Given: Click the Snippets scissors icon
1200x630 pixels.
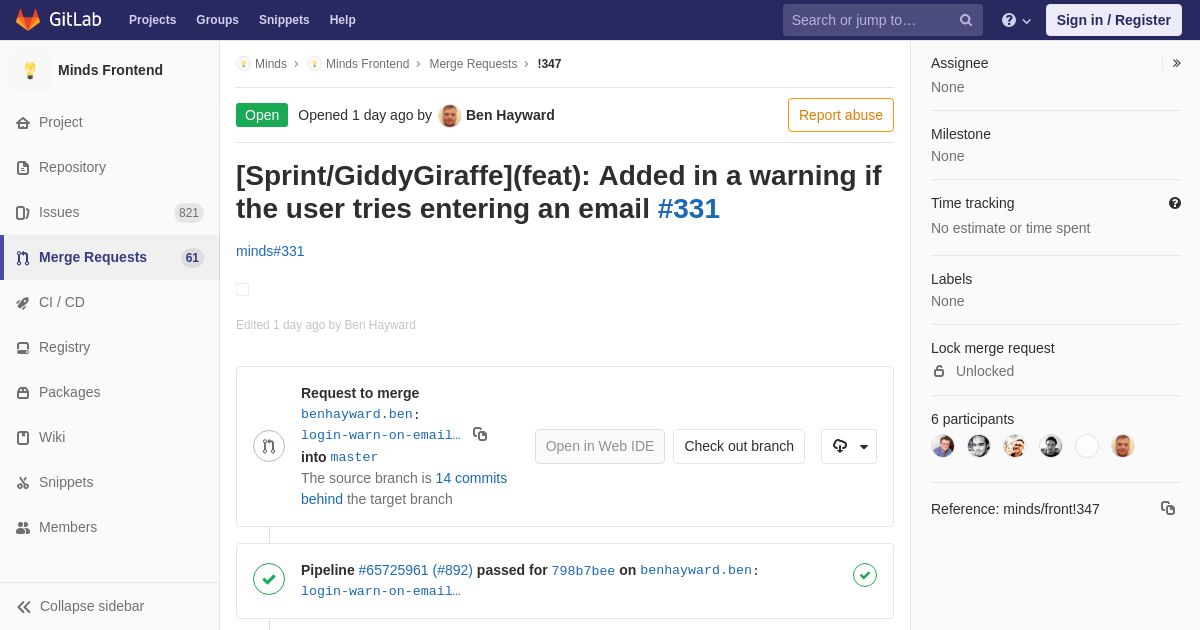Looking at the screenshot, I should click(23, 483).
